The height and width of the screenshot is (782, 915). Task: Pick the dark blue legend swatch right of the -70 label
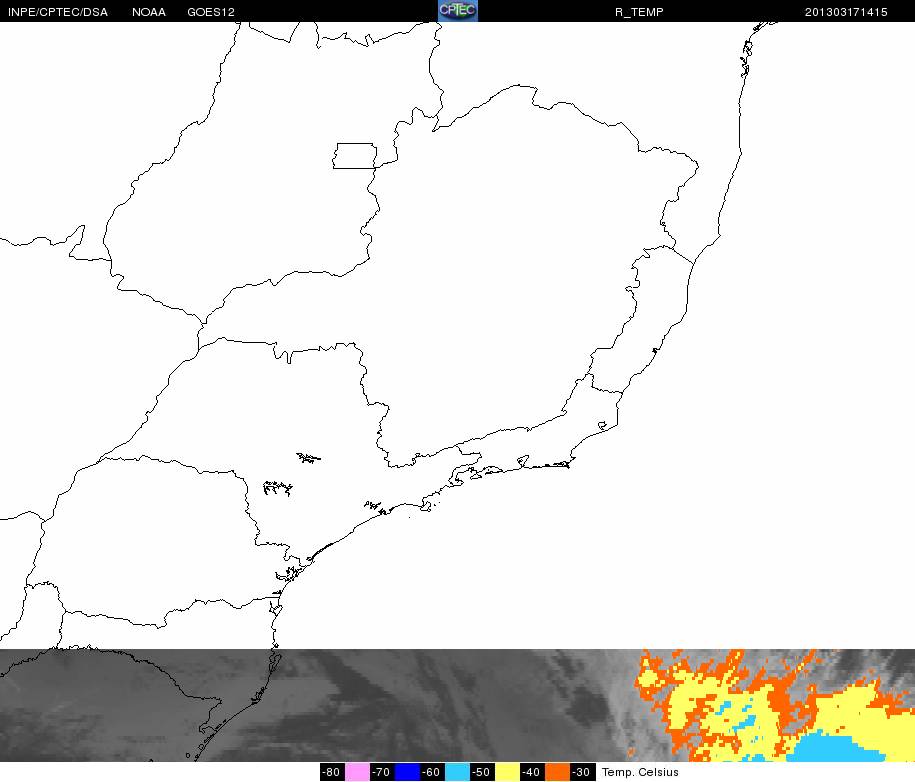(407, 772)
